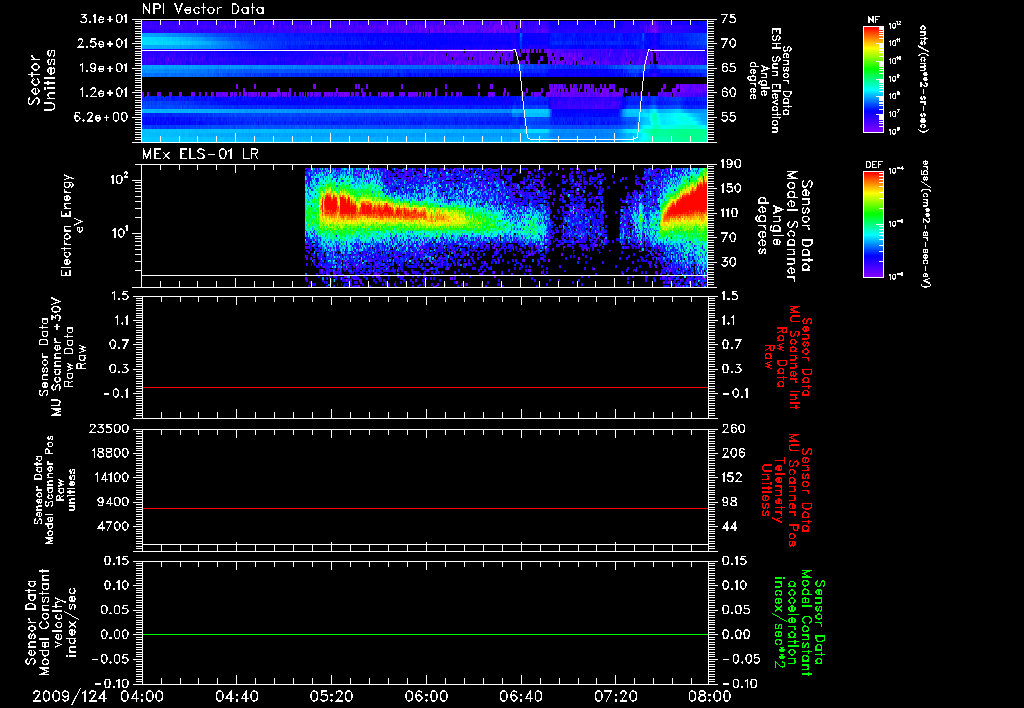Click the 'Sector Unitless' axis label
Screen dimensions: 1024x708
(x=41, y=80)
